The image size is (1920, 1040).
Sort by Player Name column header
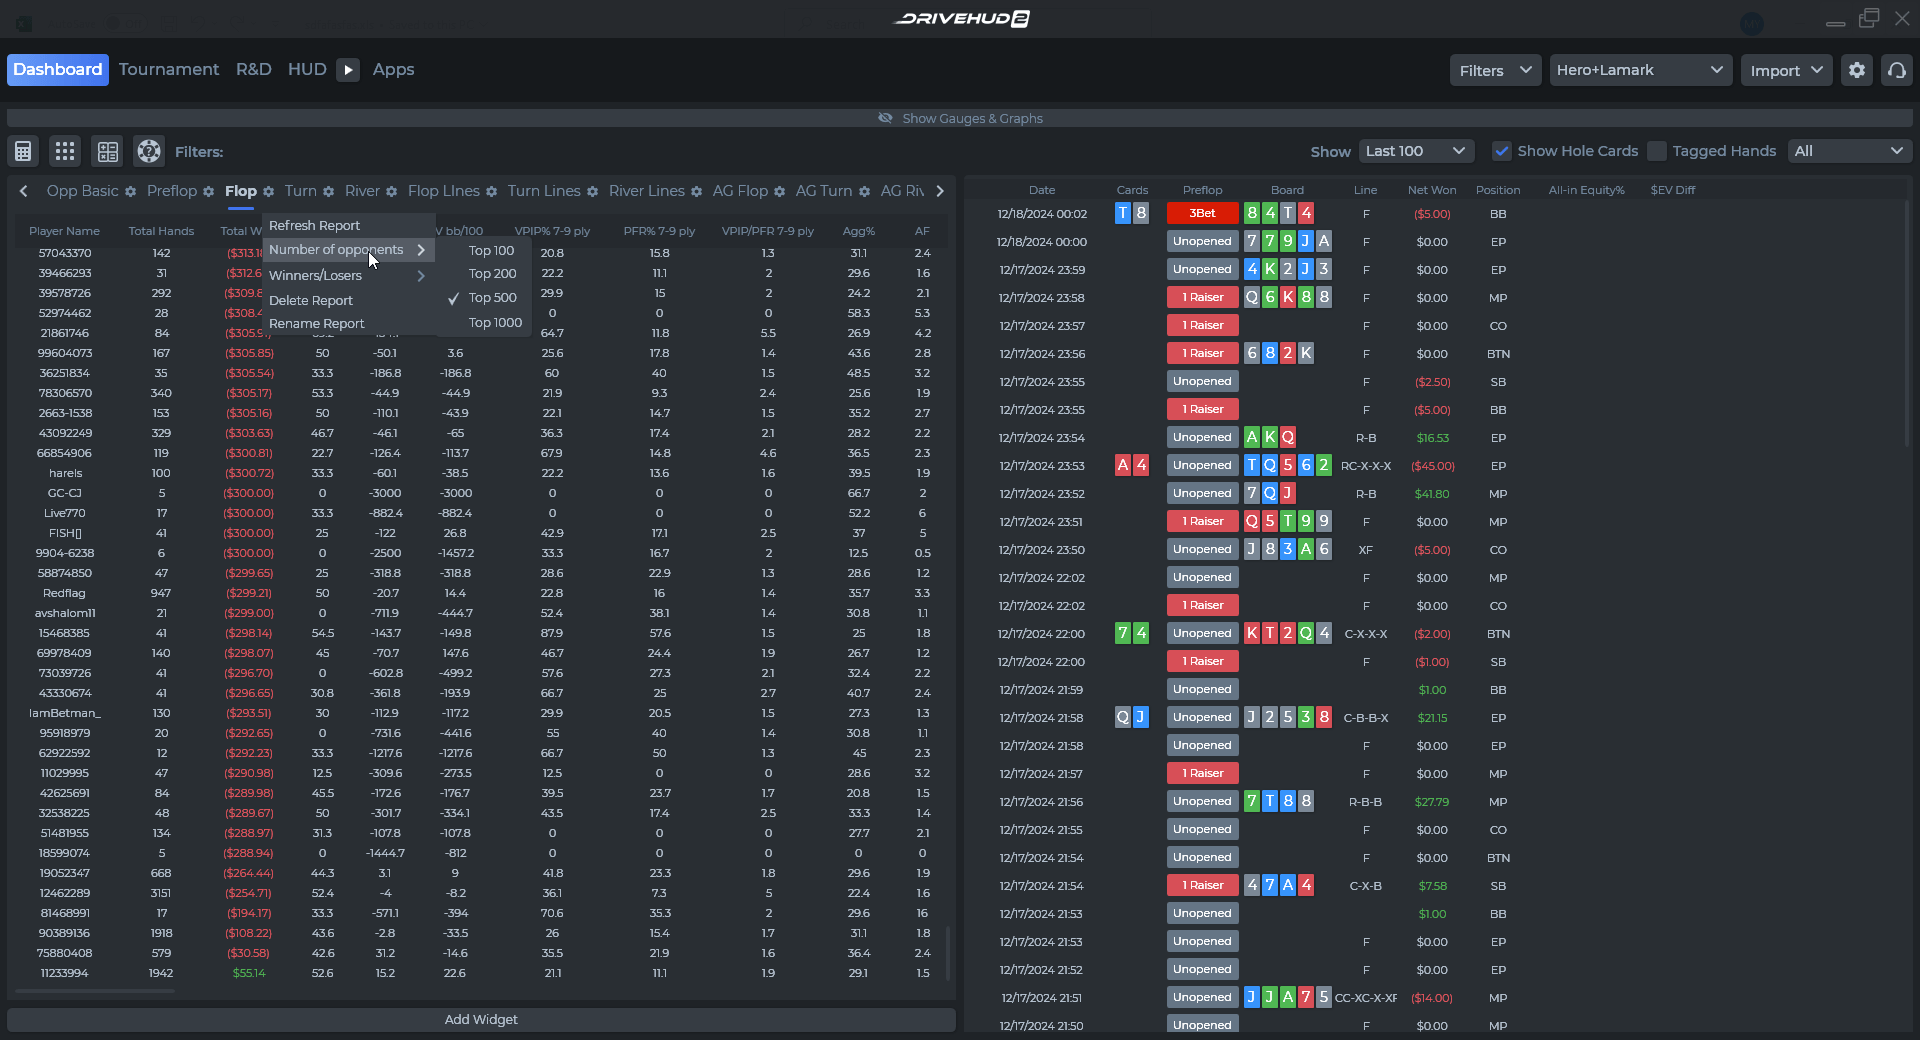tap(64, 231)
